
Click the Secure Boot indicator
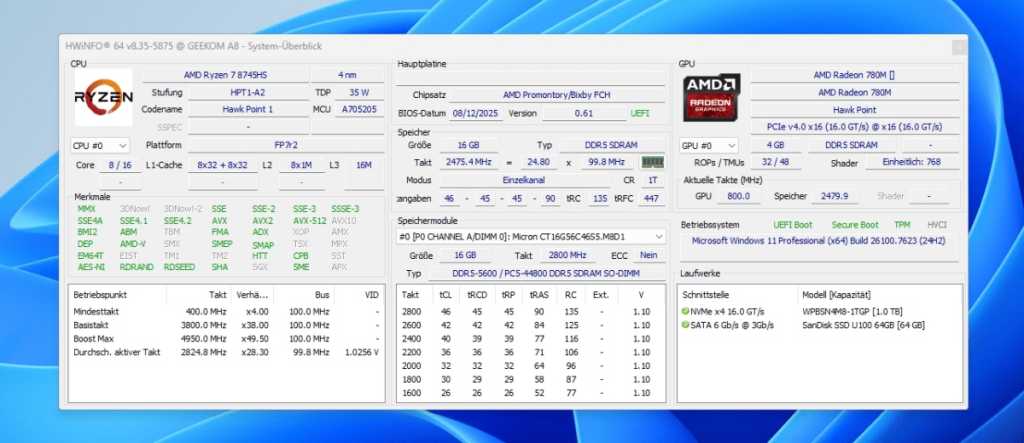(x=855, y=225)
